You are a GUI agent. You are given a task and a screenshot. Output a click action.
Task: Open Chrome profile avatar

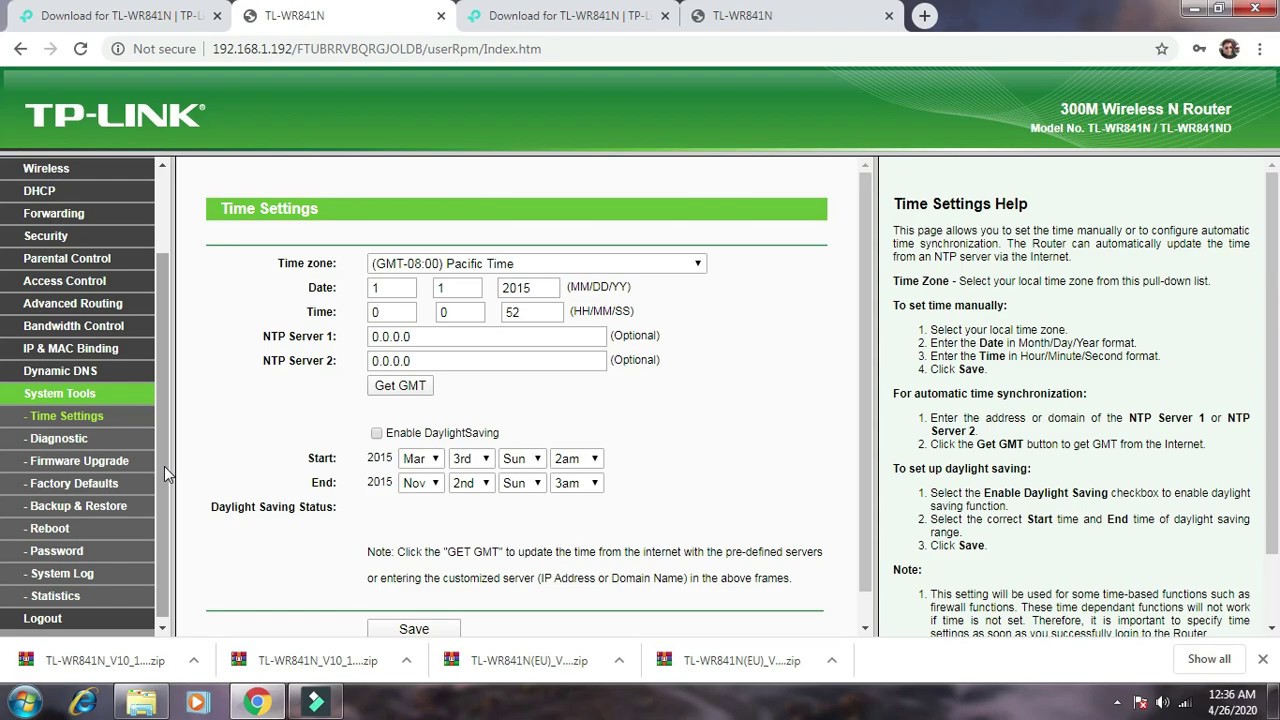click(x=1230, y=48)
